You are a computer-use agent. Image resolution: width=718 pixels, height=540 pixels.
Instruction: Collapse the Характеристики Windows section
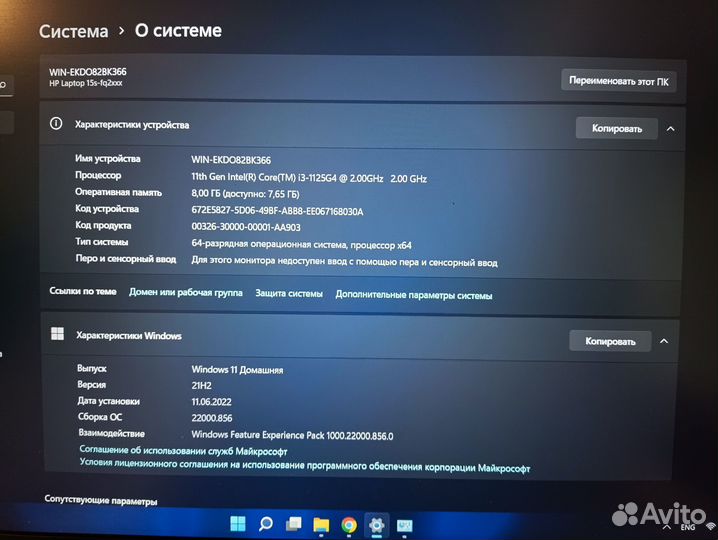(664, 341)
